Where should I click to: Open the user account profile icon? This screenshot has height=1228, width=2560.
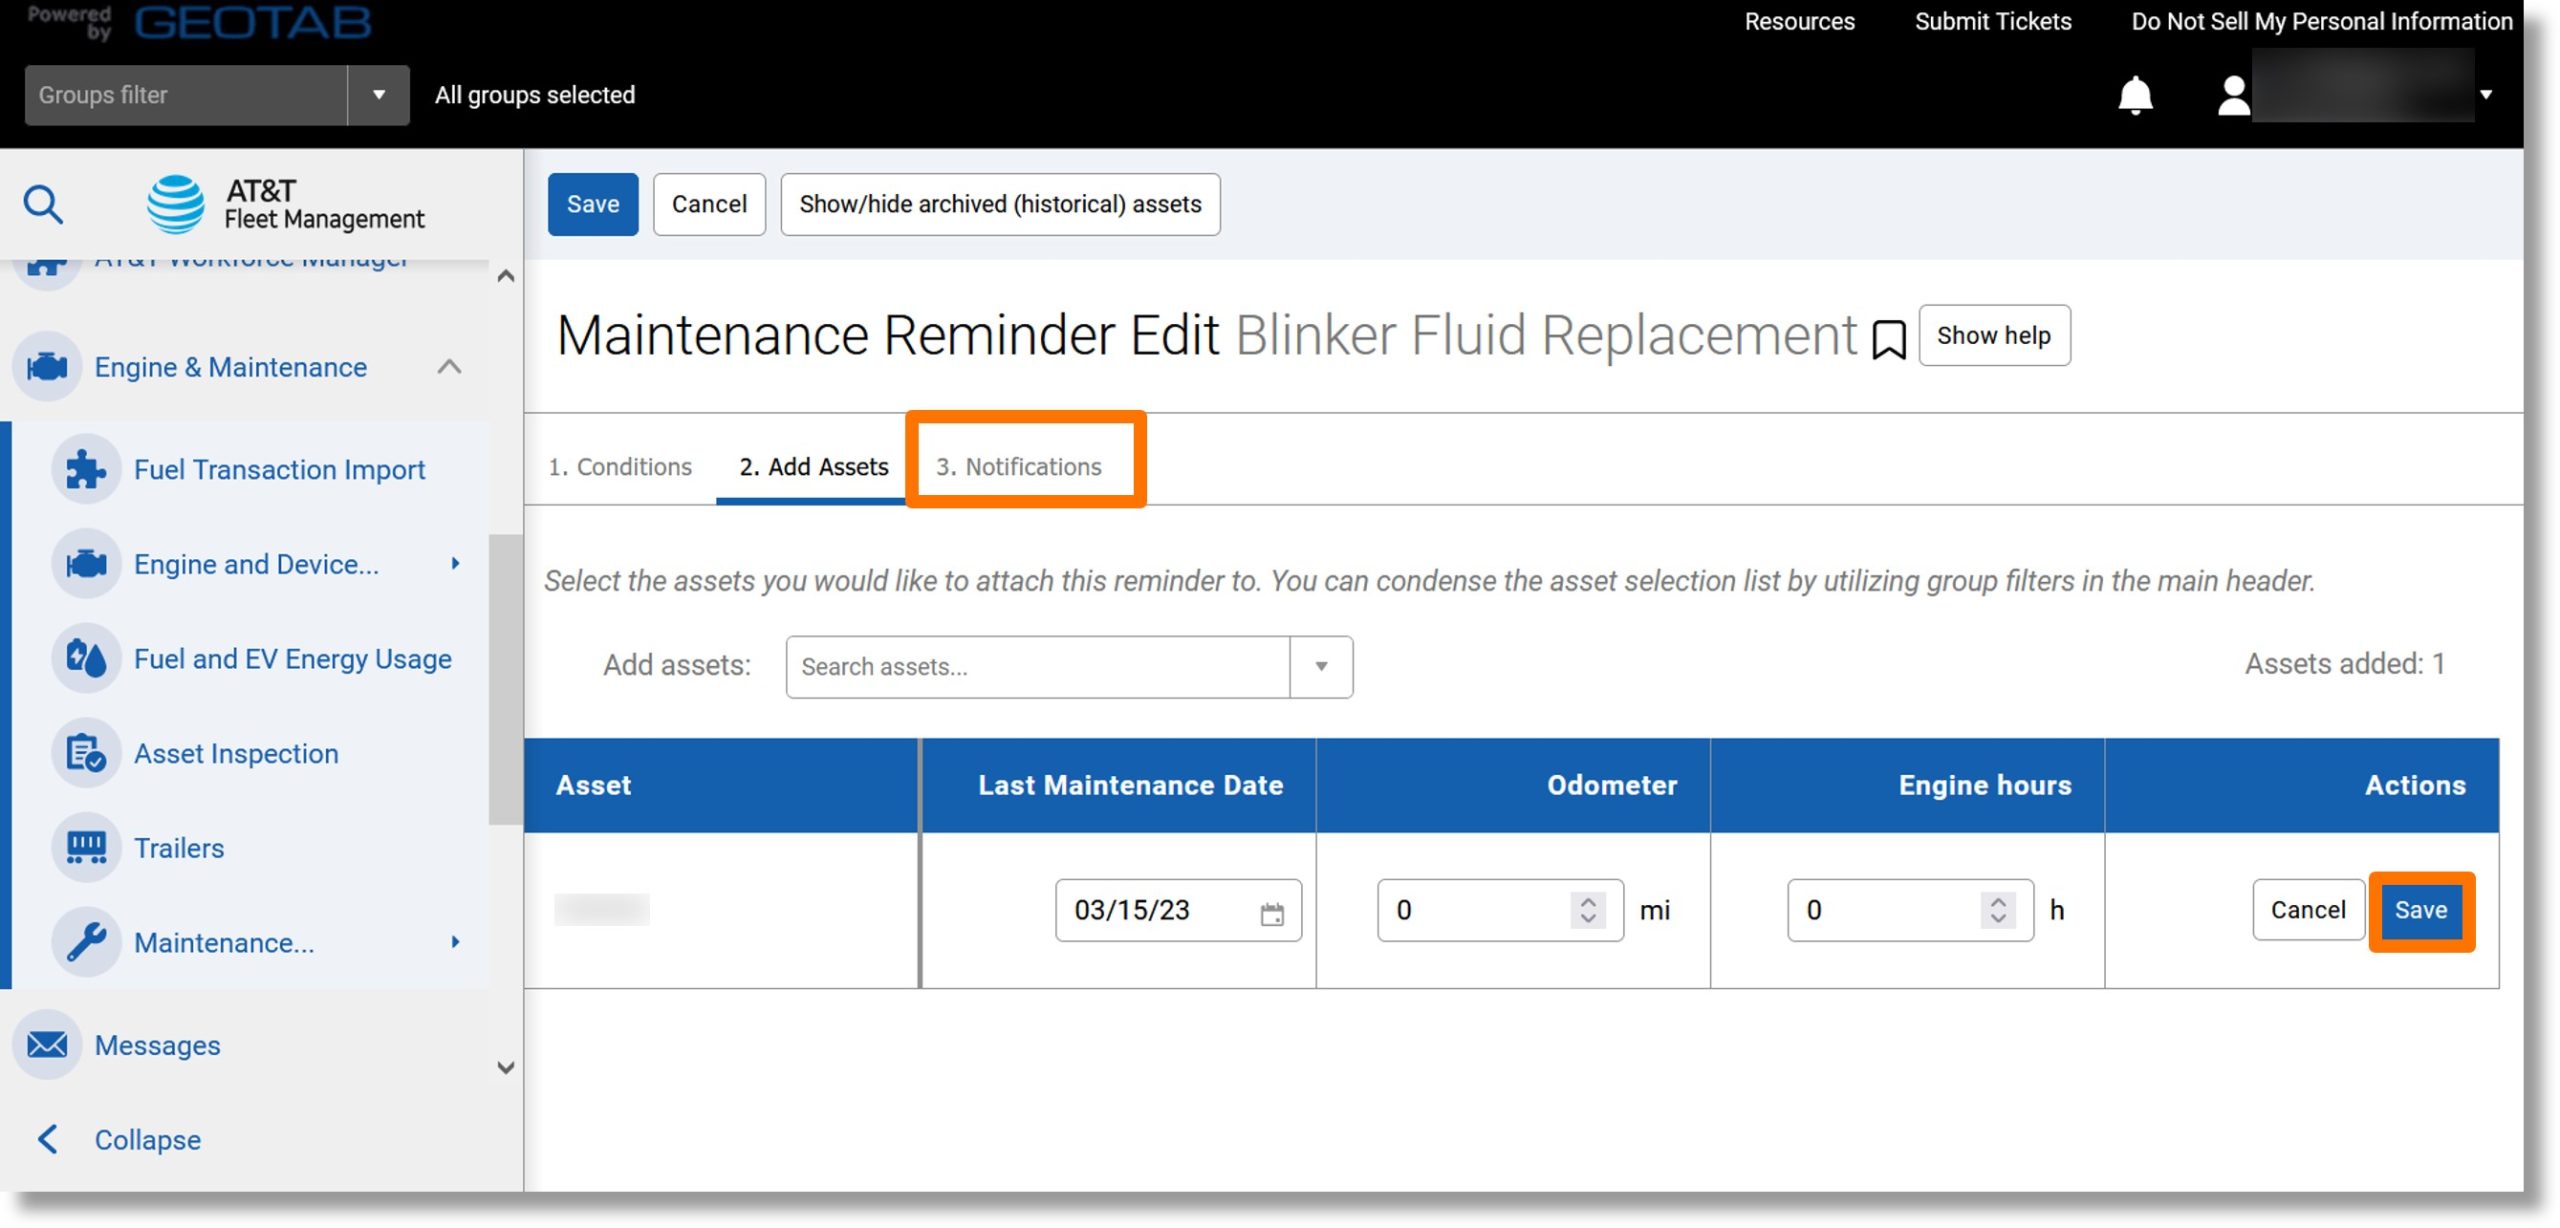point(2233,96)
